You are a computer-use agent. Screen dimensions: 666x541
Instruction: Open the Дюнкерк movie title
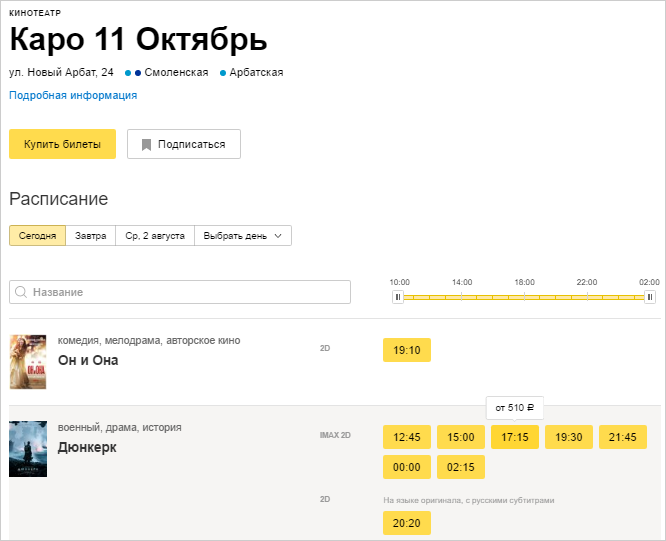click(87, 447)
